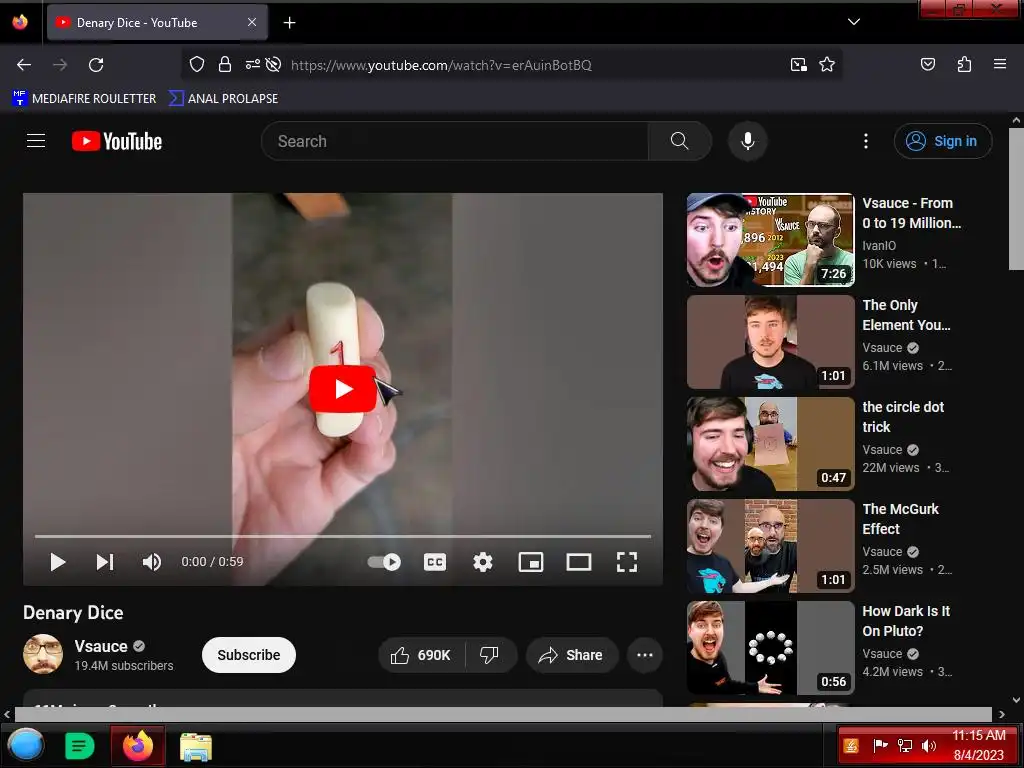Screen dimensions: 1024x768
Task: Open the MEDIAFIRE ROULETTER bookmark
Action: tap(84, 99)
